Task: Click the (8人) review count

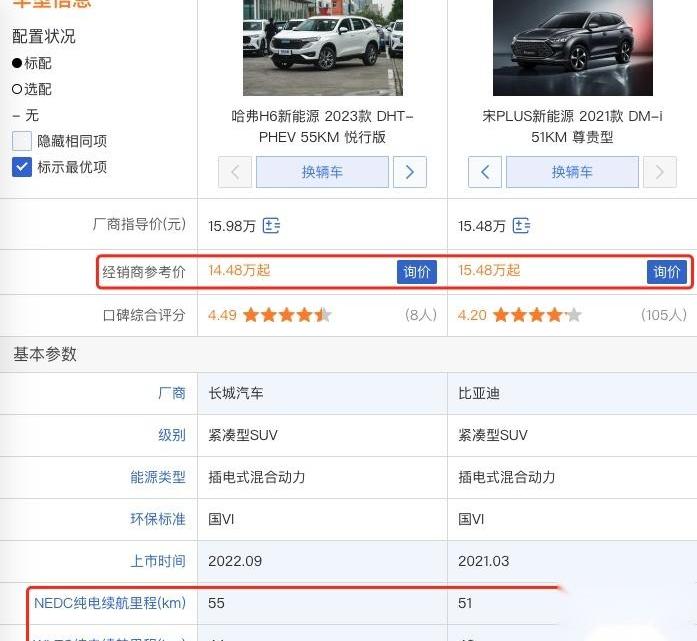Action: coord(421,315)
